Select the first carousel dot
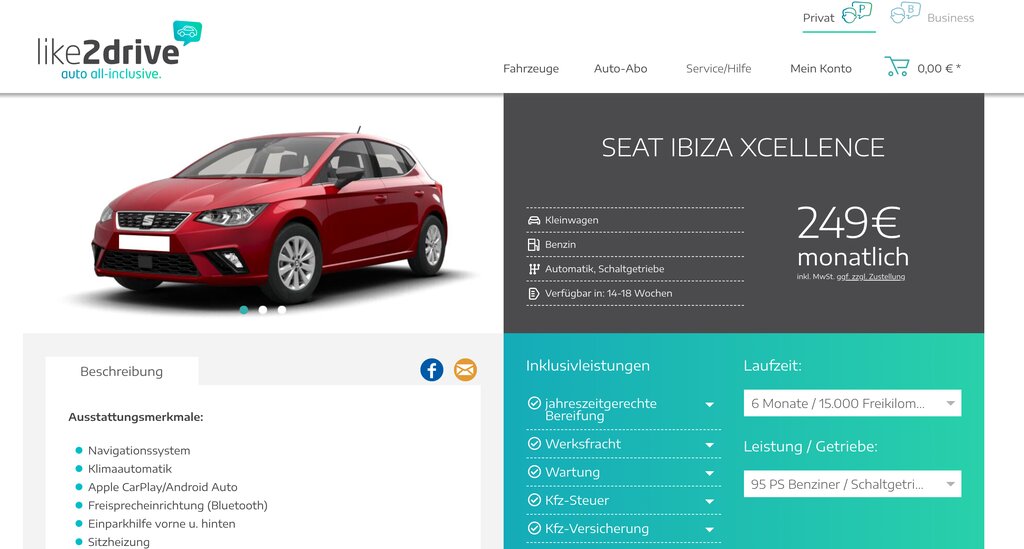This screenshot has height=549, width=1024. click(244, 310)
